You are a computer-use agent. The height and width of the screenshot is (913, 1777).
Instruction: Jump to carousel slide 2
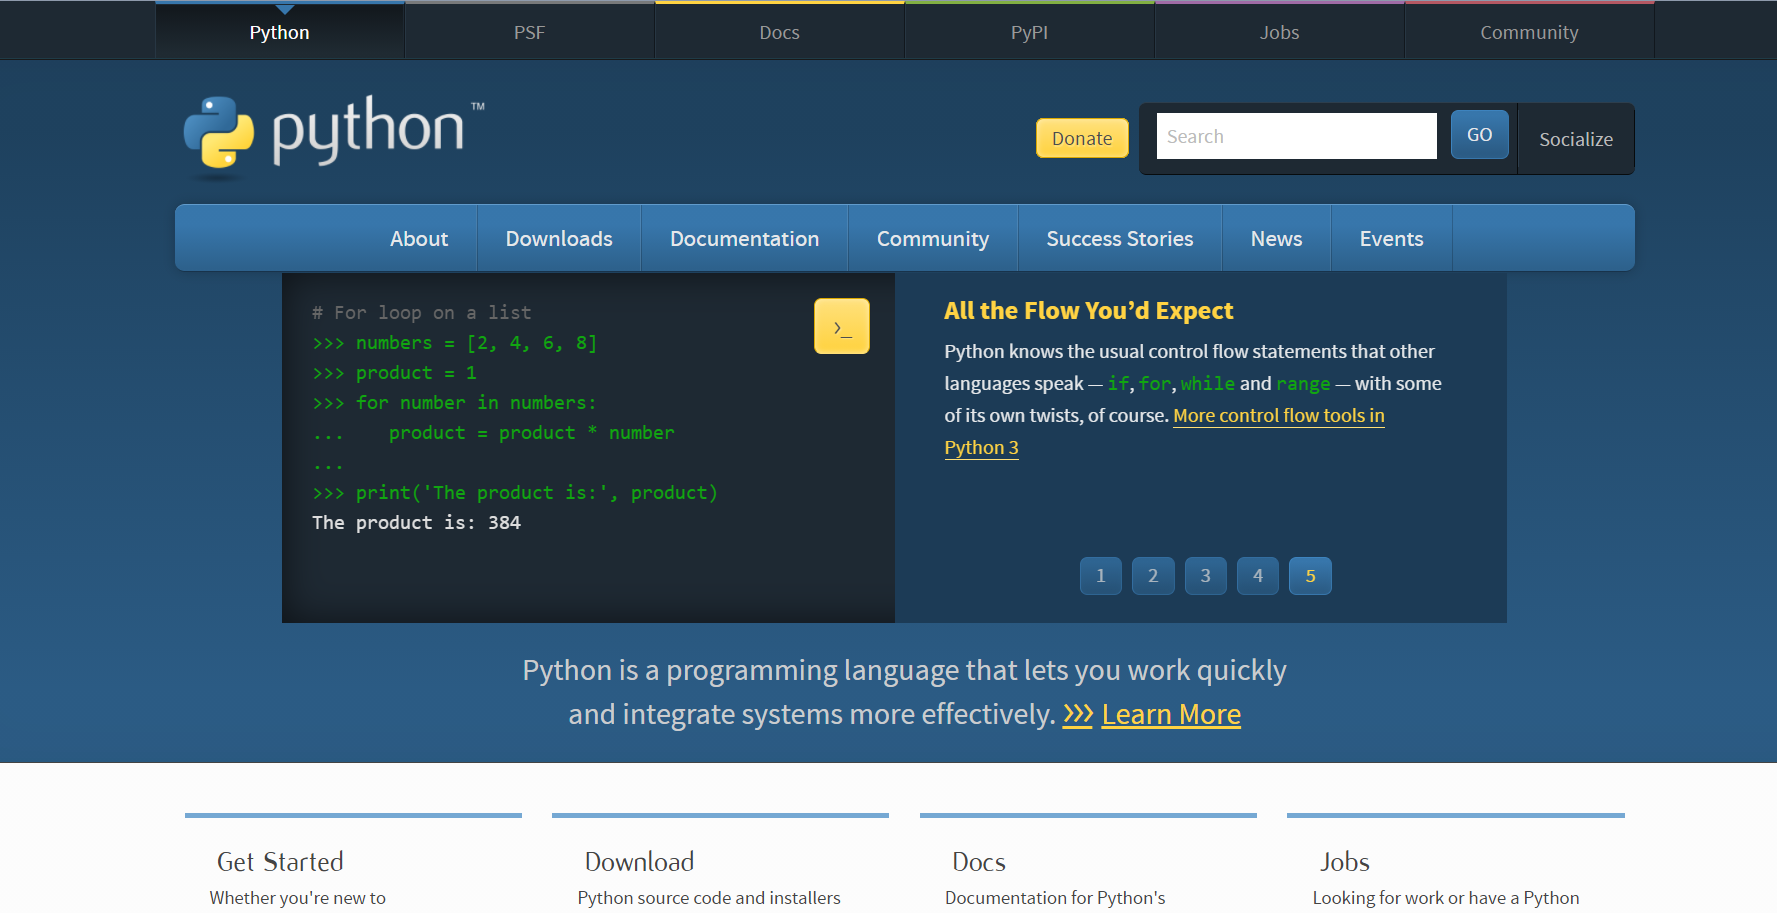click(x=1152, y=575)
